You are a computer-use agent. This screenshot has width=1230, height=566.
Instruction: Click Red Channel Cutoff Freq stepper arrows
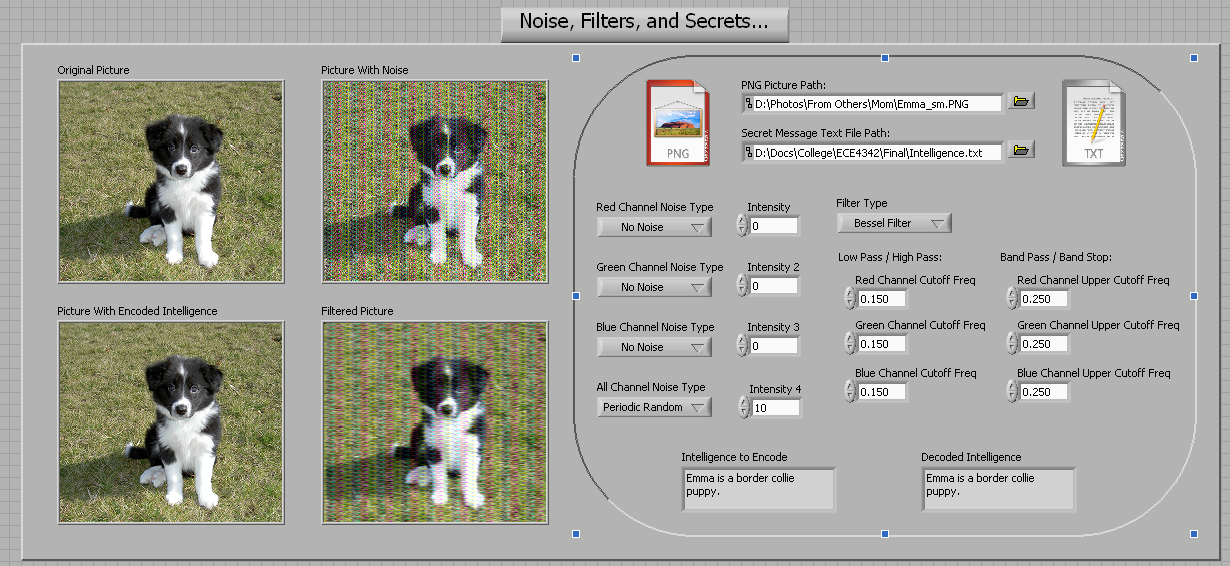pyautogui.click(x=849, y=298)
